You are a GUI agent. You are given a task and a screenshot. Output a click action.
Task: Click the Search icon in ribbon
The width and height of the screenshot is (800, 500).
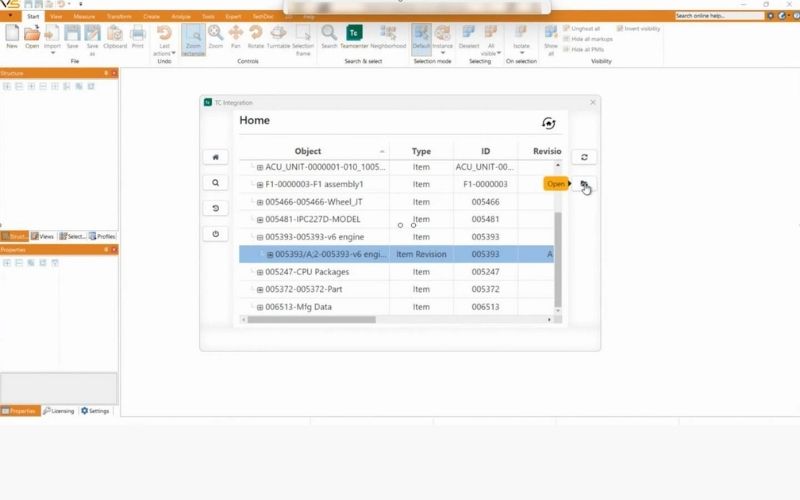pos(329,34)
